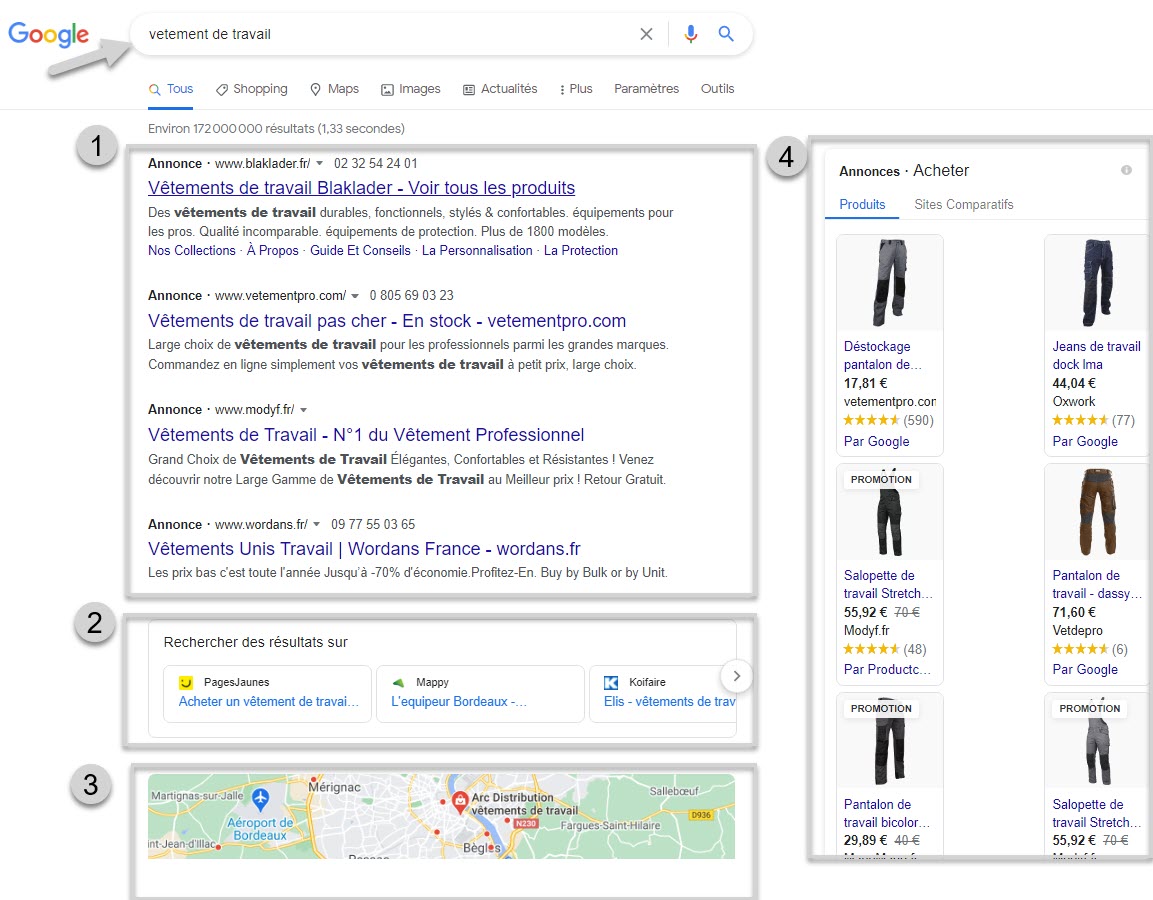The height and width of the screenshot is (900, 1153).
Task: Select the Produits tab in shopping ads
Action: pos(862,204)
